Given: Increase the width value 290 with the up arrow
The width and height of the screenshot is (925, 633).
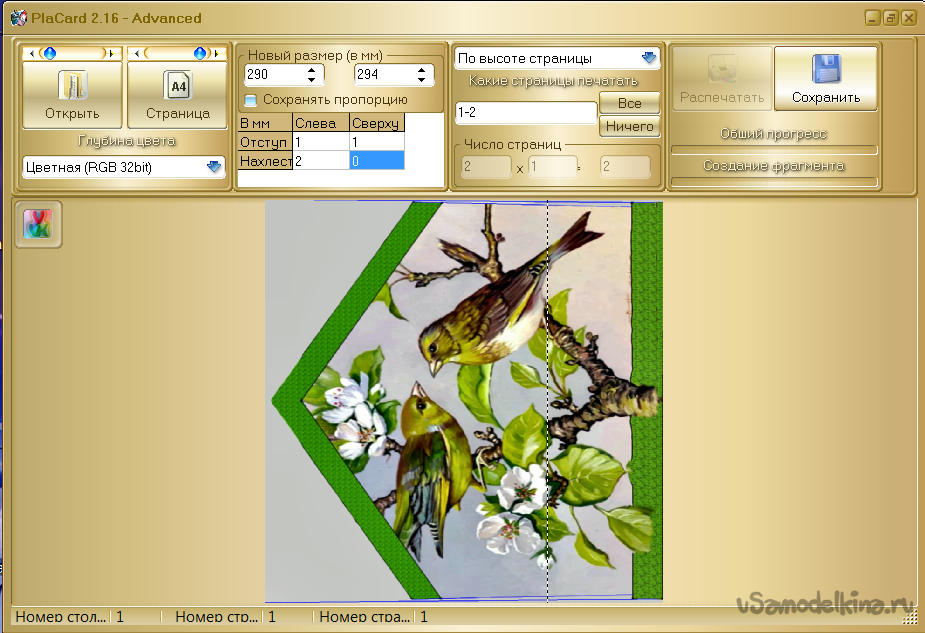Looking at the screenshot, I should point(311,69).
